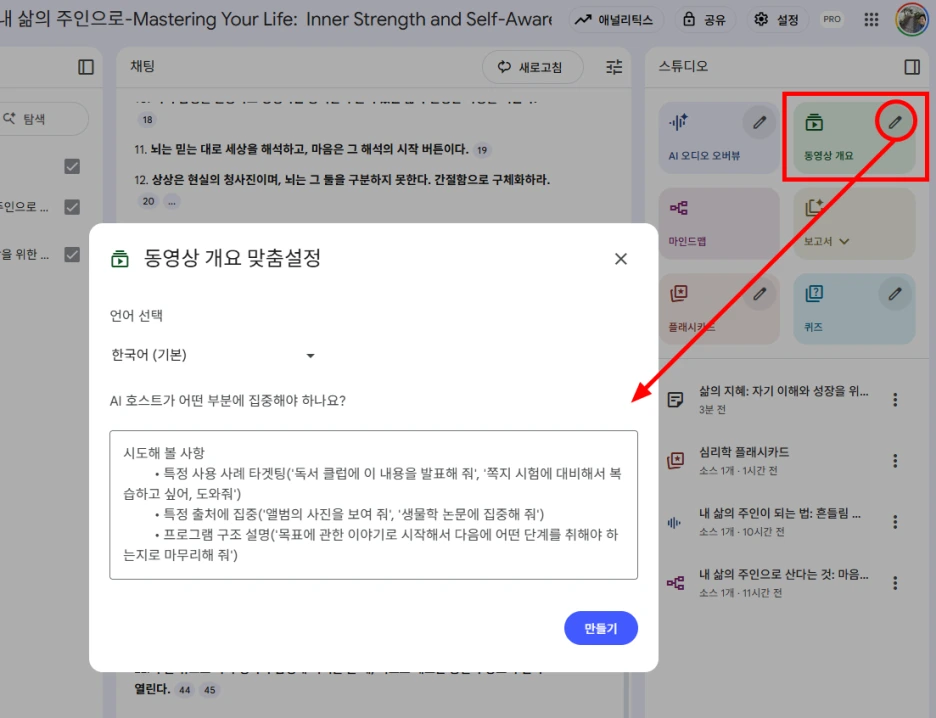Screen dimensions: 936x718
Task: Open chat configuration sliders icon
Action: [x=614, y=67]
